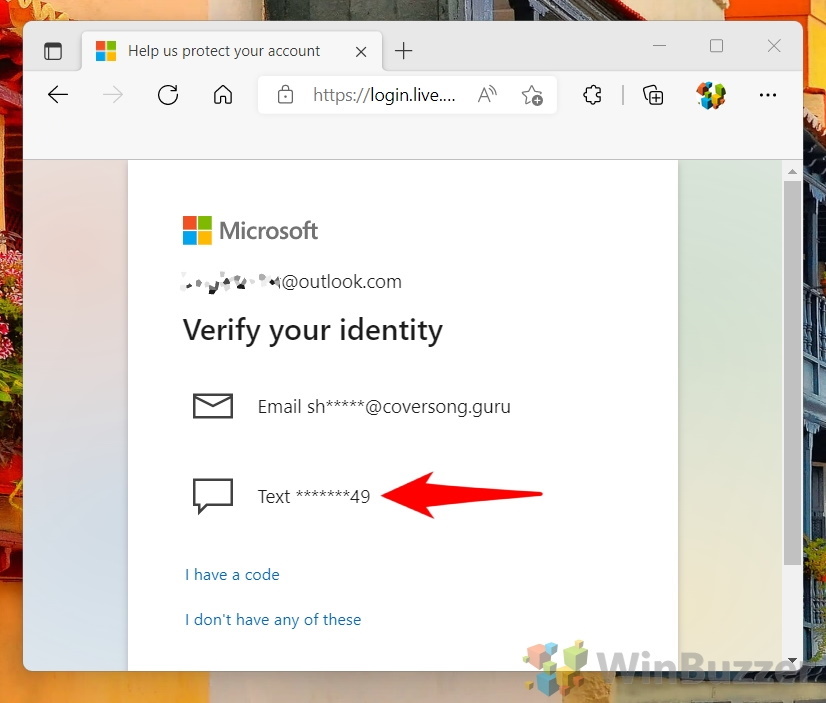Go forward with the forward arrow
The width and height of the screenshot is (826, 703).
coord(113,95)
